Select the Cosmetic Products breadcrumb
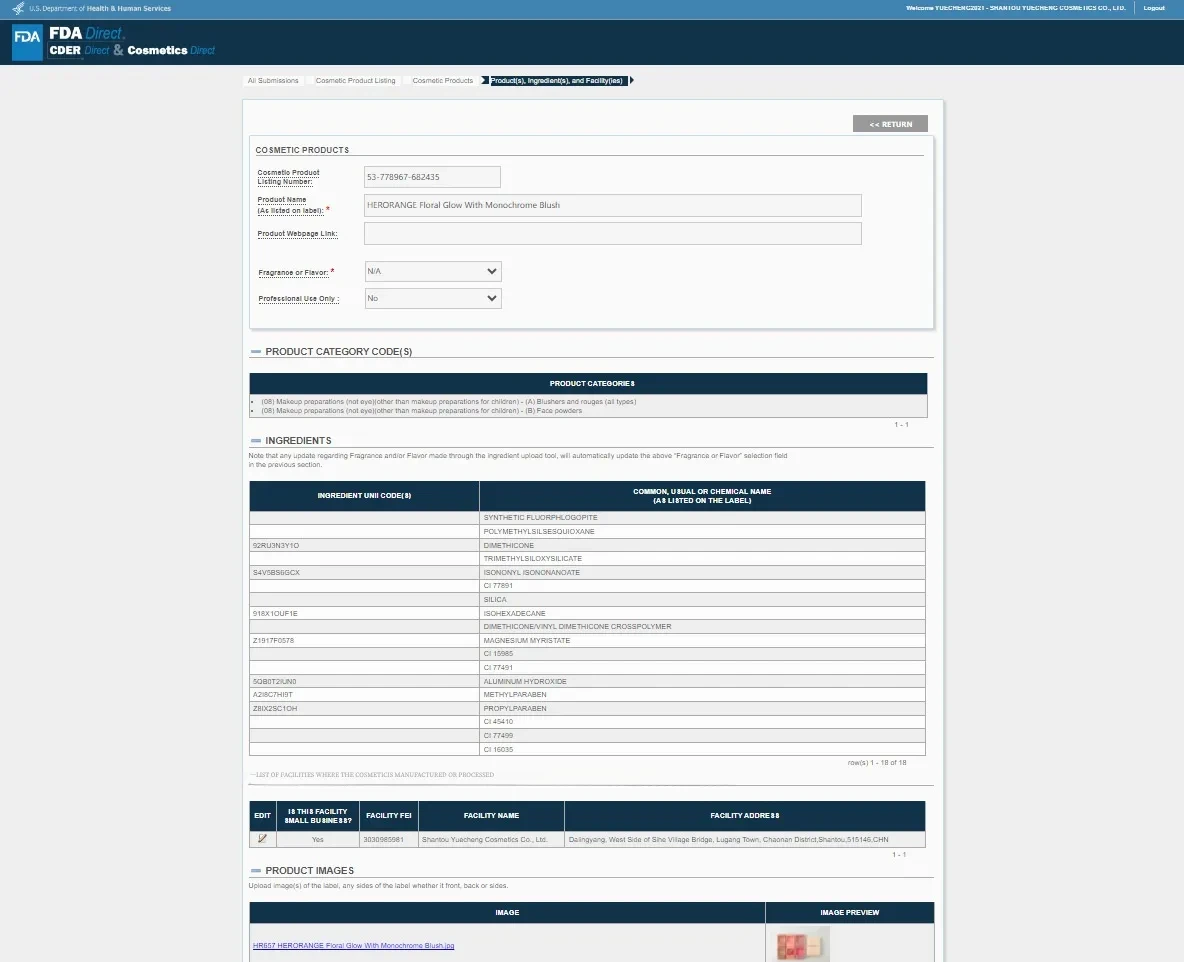This screenshot has width=1184, height=962. click(442, 81)
